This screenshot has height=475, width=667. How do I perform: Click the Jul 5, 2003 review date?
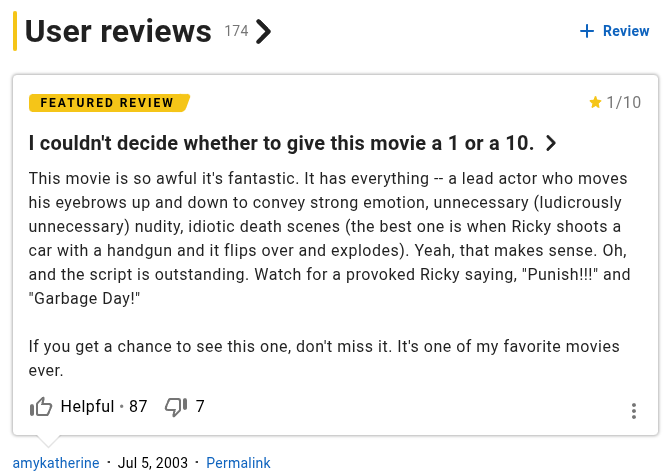click(x=153, y=463)
